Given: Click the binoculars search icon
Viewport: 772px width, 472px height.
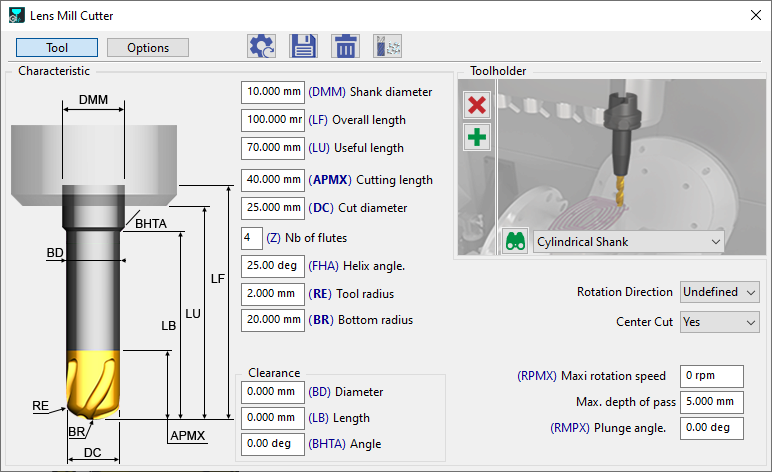Looking at the screenshot, I should (x=515, y=242).
